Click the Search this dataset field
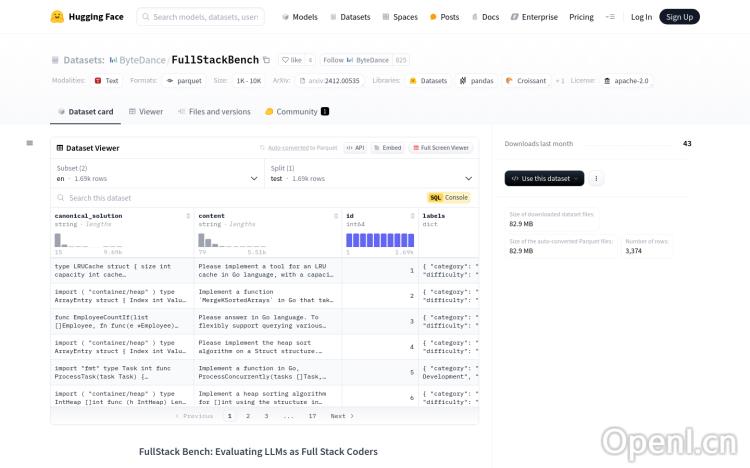 click(240, 198)
